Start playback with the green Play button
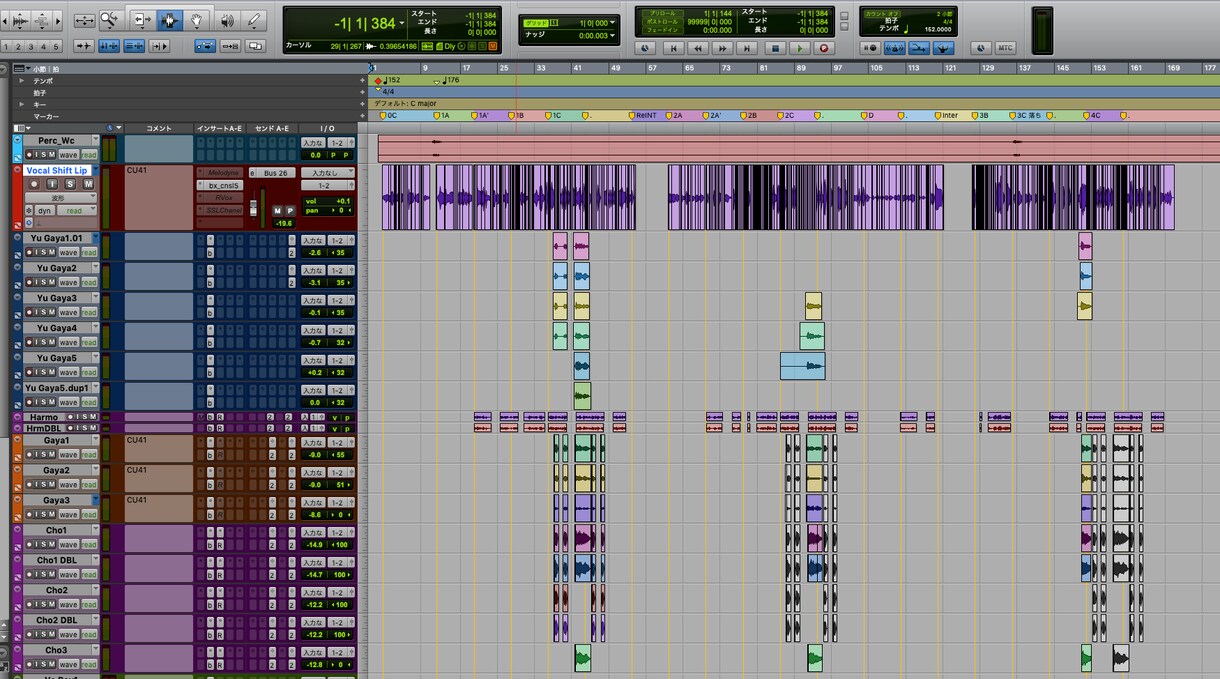This screenshot has width=1220, height=679. click(799, 48)
